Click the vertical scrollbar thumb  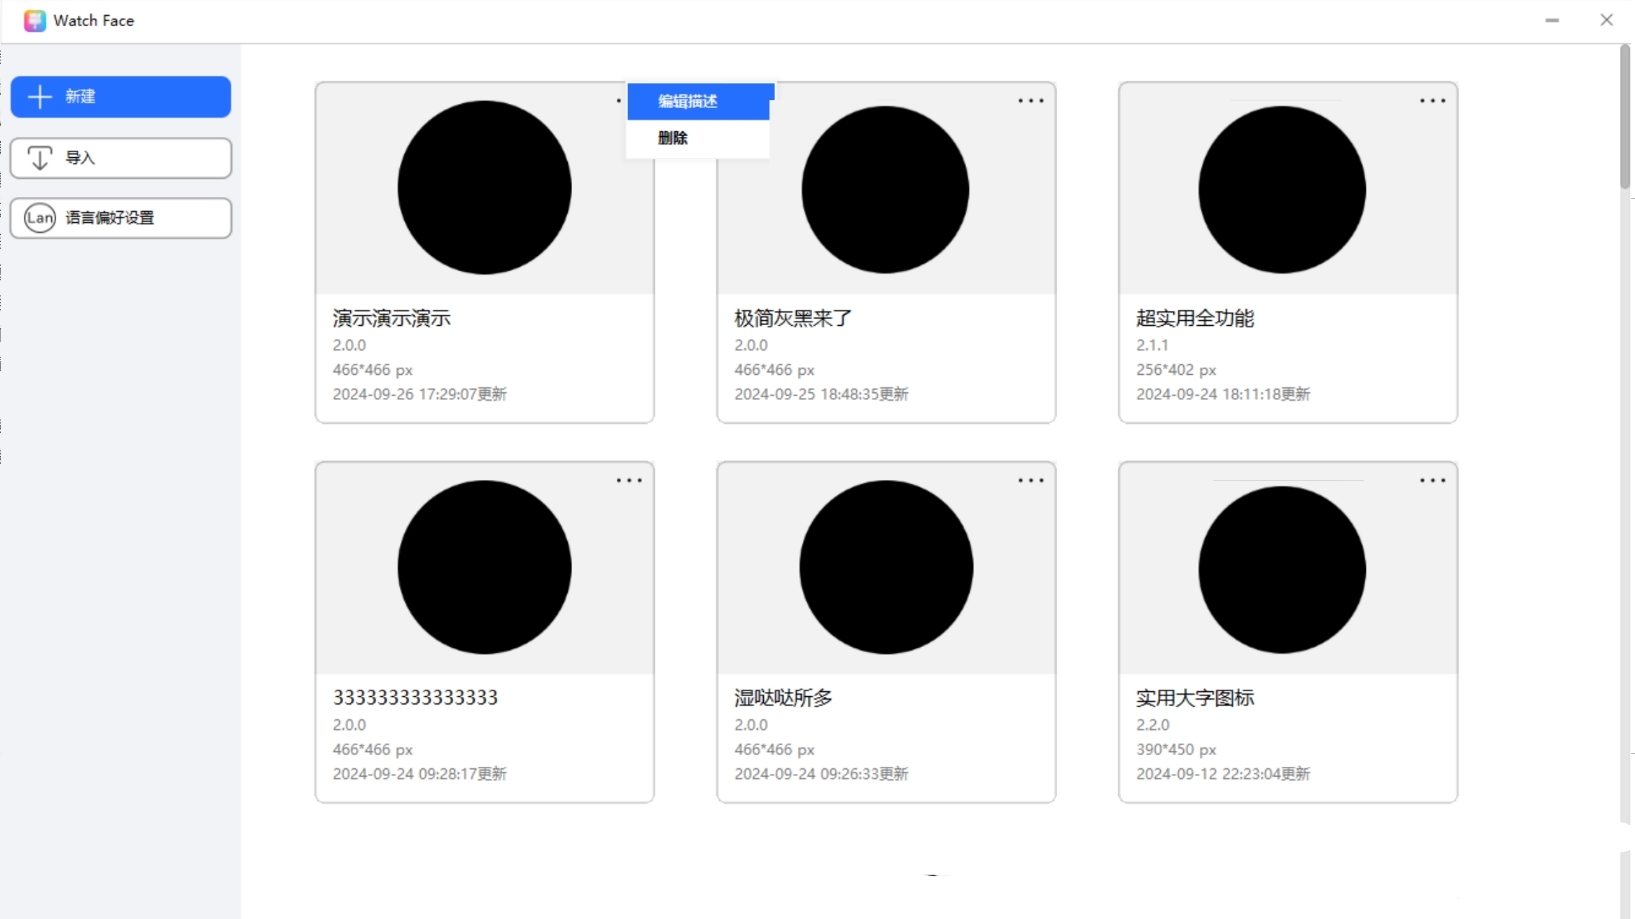pyautogui.click(x=1625, y=115)
